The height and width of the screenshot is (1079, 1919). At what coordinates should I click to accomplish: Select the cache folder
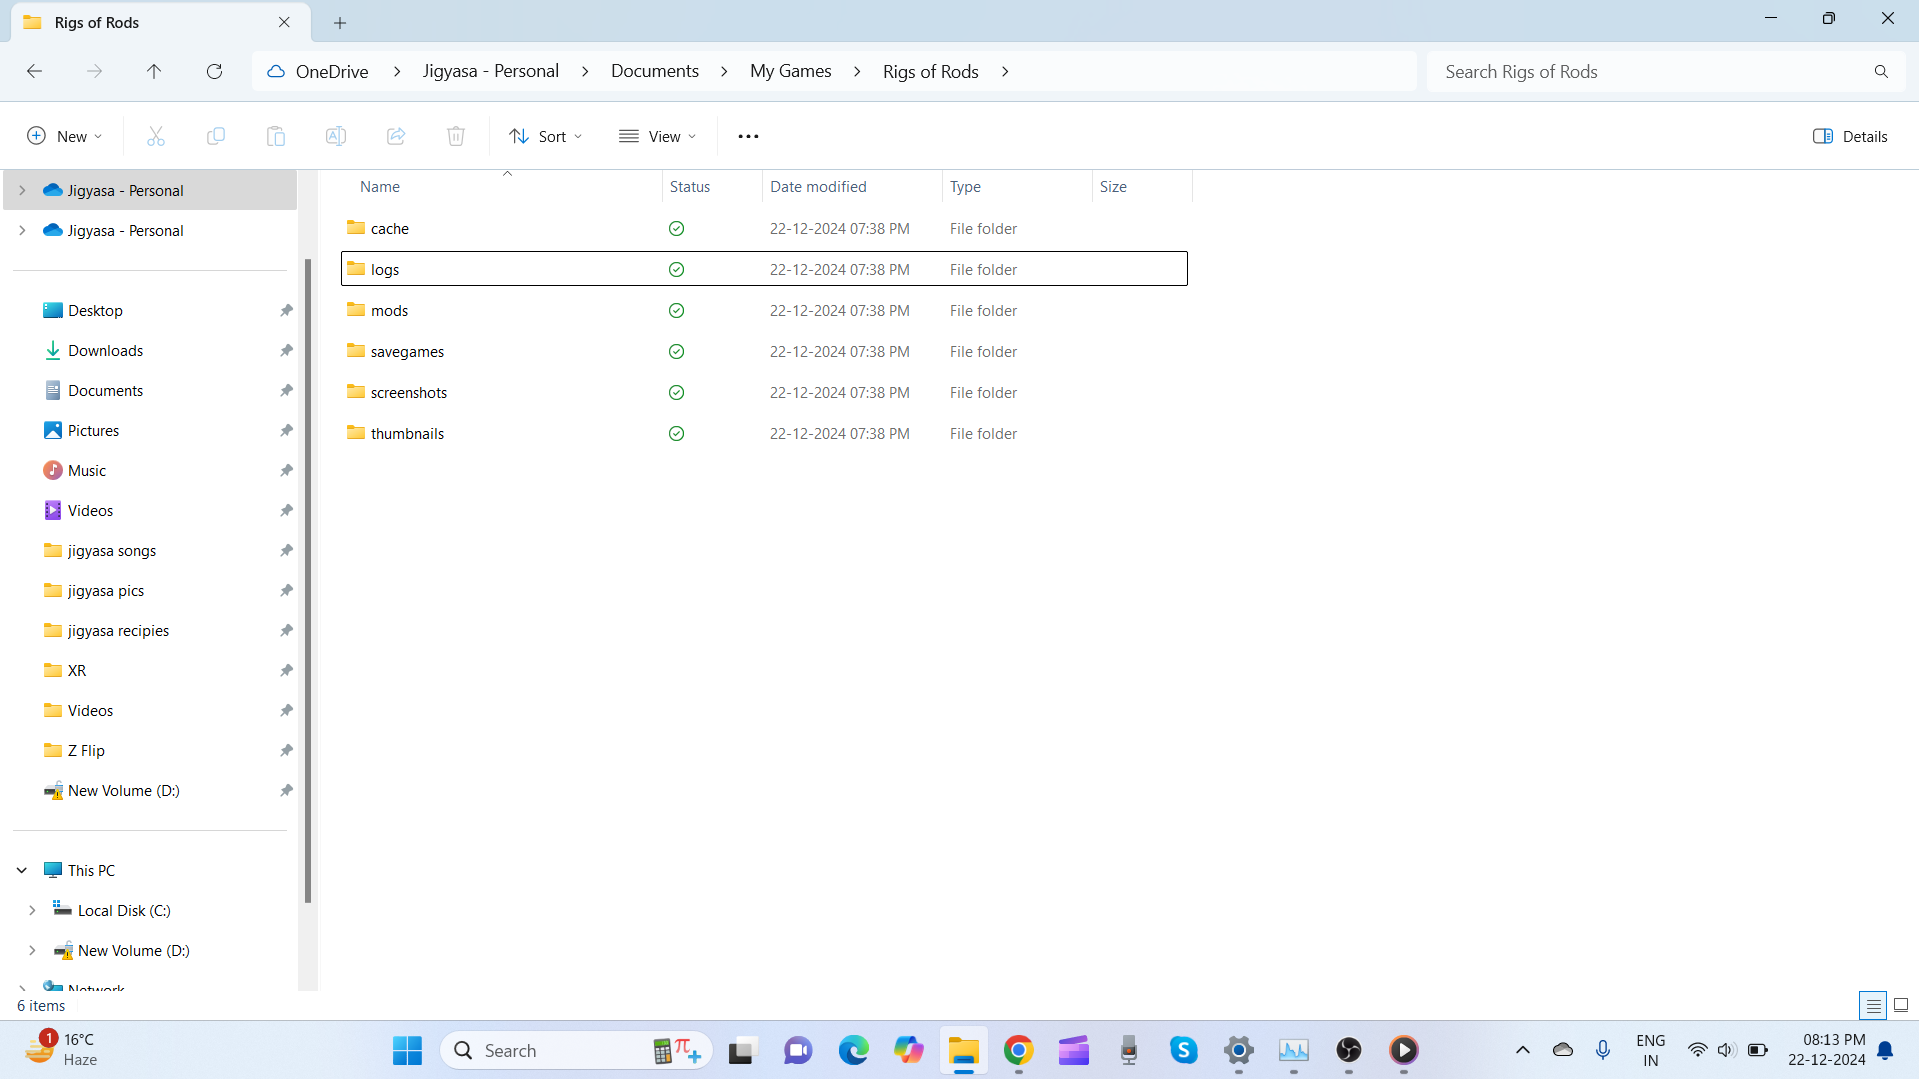pyautogui.click(x=764, y=228)
